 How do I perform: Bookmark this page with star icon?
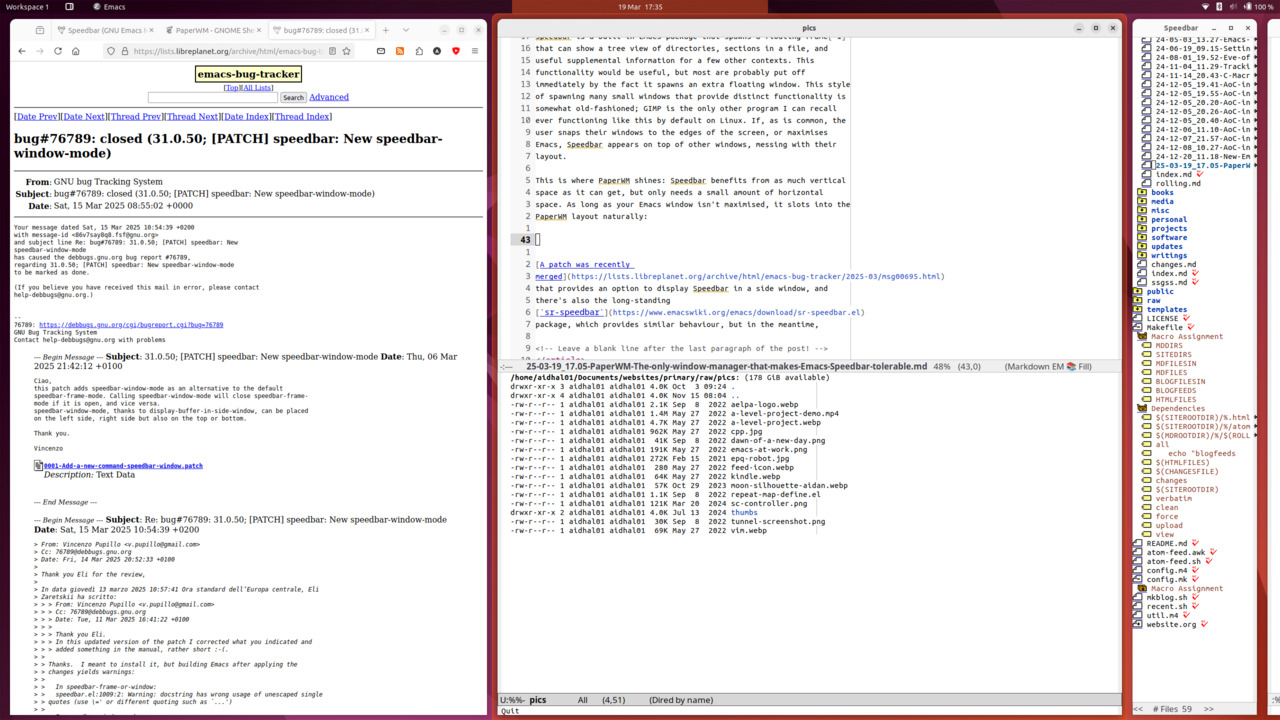(x=346, y=51)
